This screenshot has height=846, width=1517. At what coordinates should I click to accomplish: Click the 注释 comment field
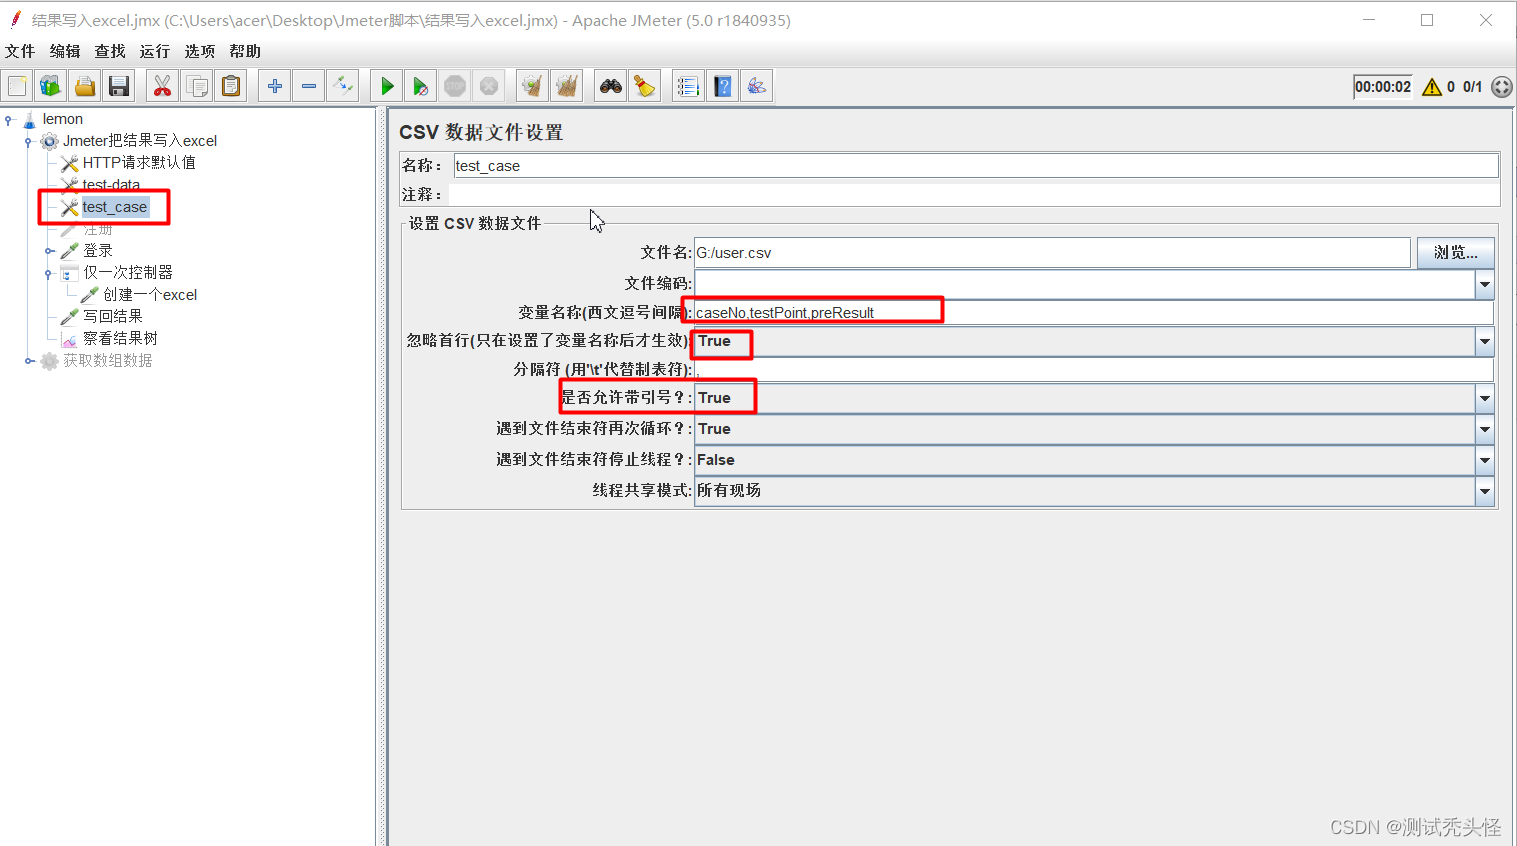click(974, 195)
